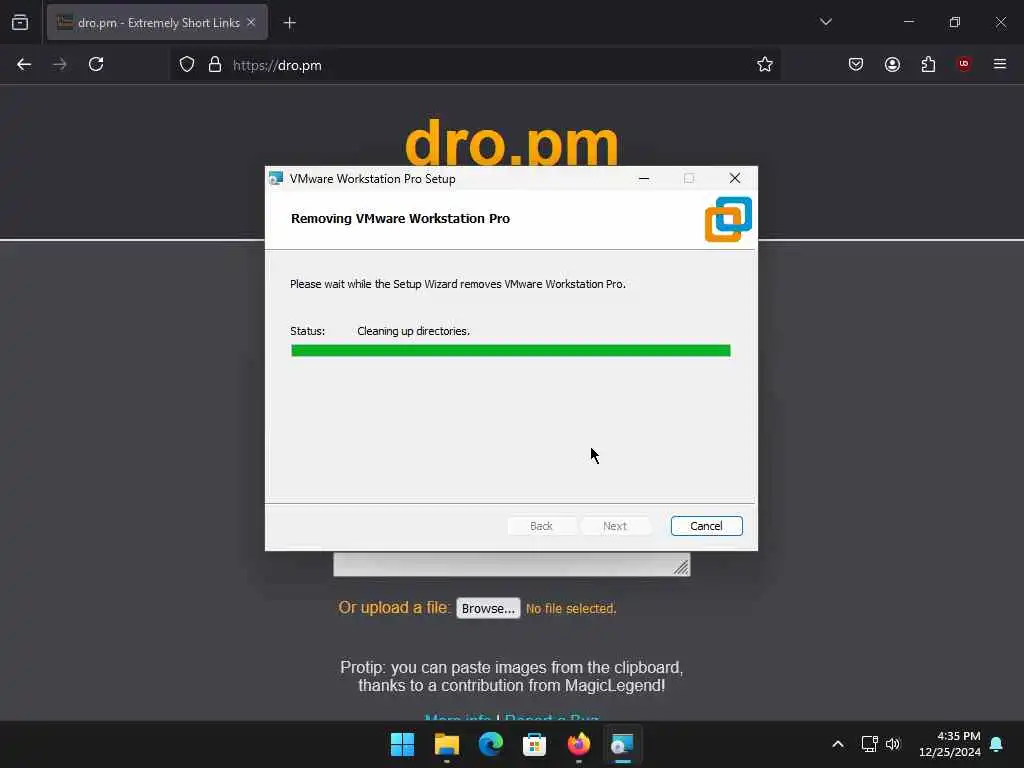This screenshot has height=768, width=1024.
Task: Open a new Firefox tab
Action: click(x=289, y=23)
